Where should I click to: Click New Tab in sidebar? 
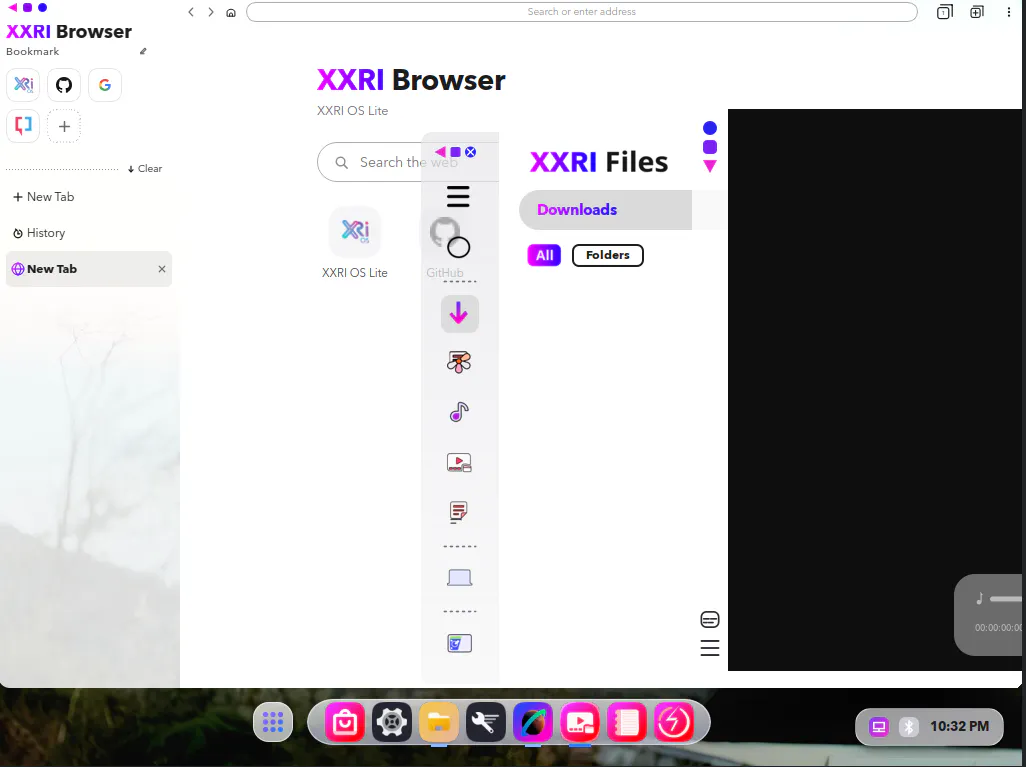[x=44, y=197]
